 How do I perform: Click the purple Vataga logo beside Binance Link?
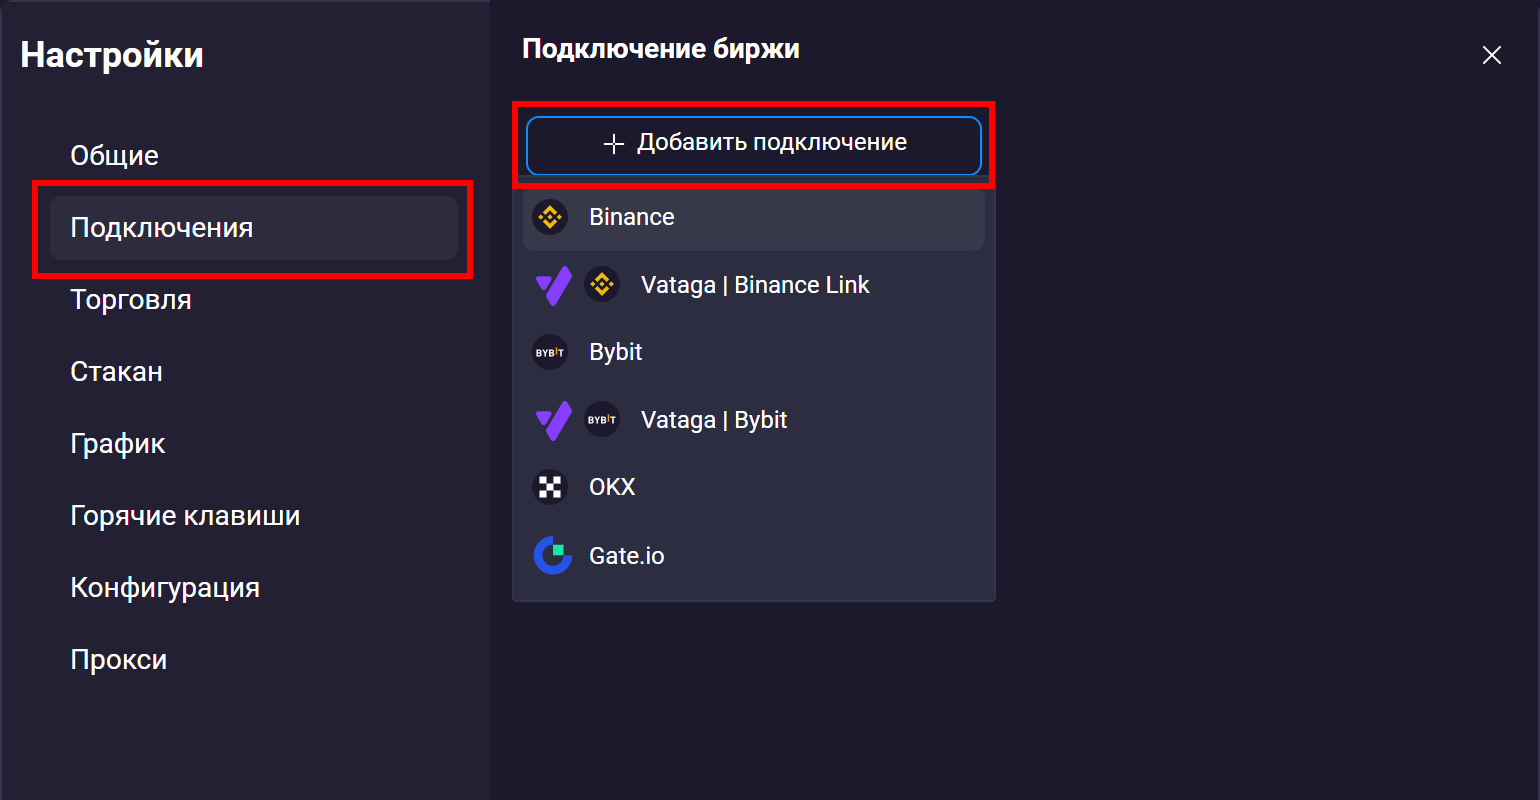point(553,286)
